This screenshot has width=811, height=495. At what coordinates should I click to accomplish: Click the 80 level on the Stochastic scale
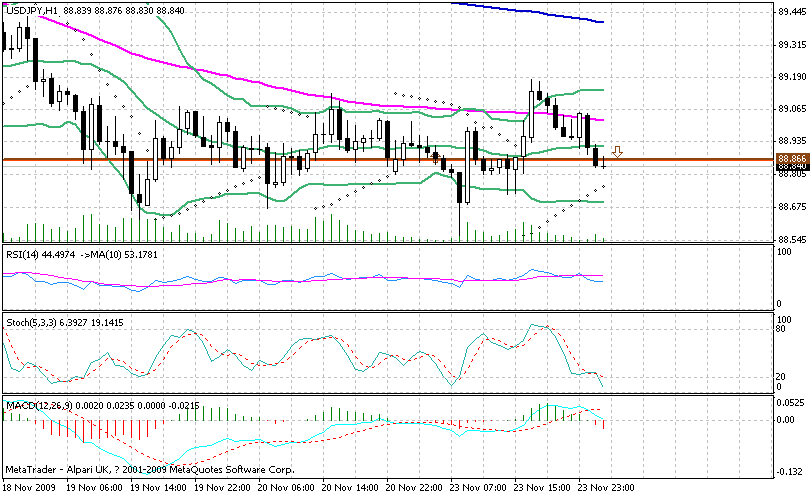(782, 328)
